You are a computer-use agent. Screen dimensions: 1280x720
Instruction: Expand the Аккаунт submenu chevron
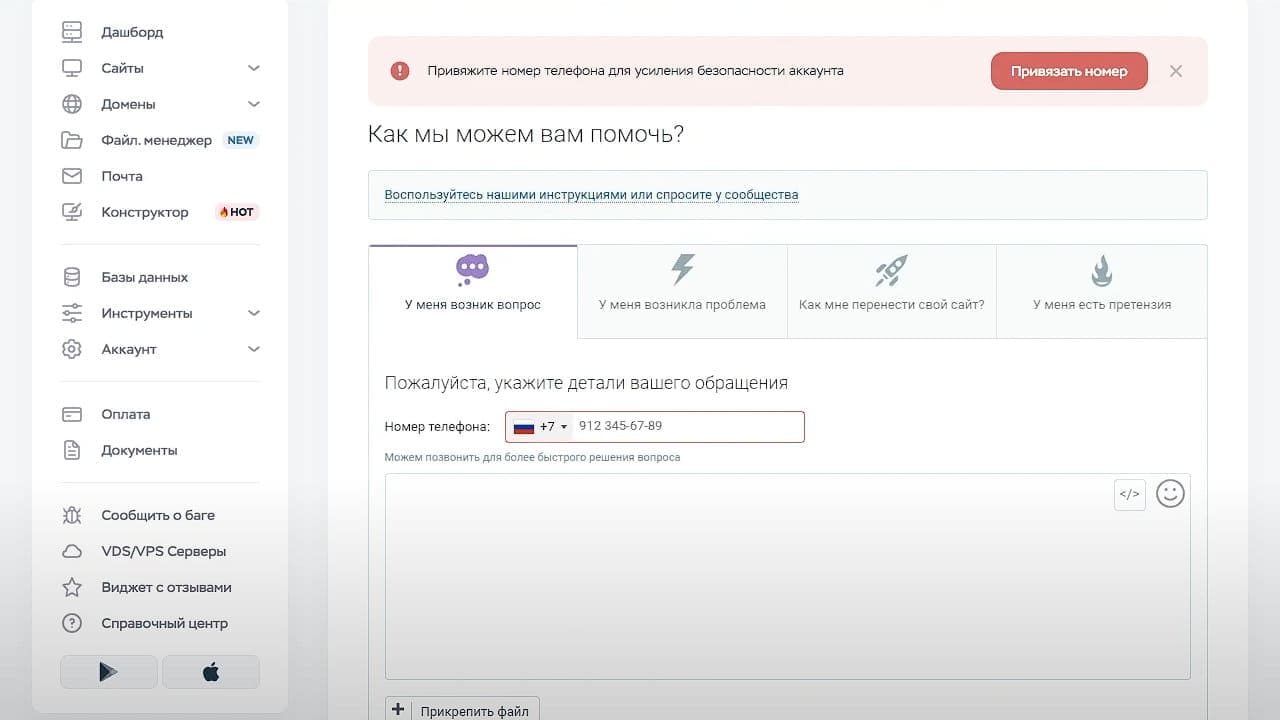coord(254,349)
